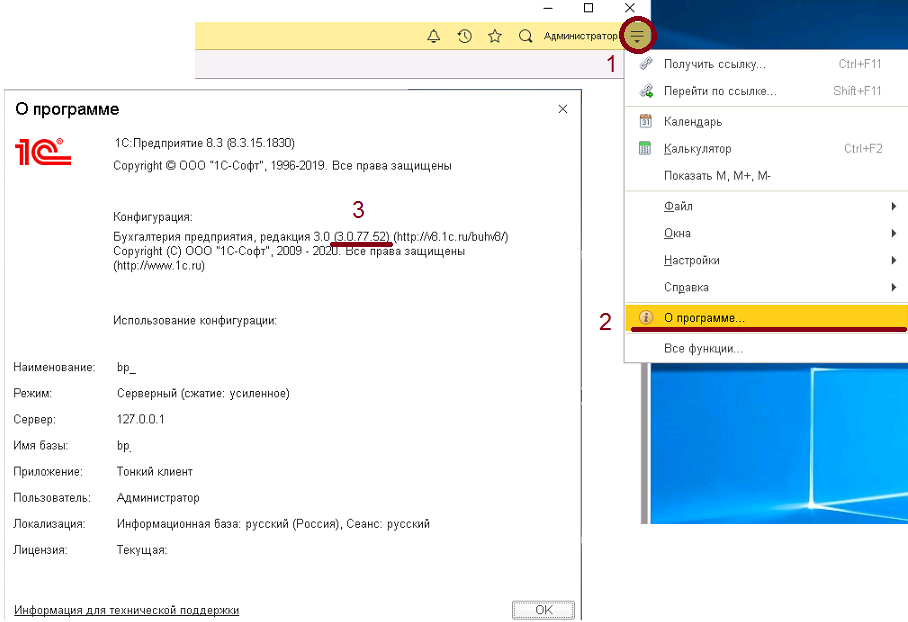Click the link icon beside Получить ссылку

pyautogui.click(x=646, y=64)
